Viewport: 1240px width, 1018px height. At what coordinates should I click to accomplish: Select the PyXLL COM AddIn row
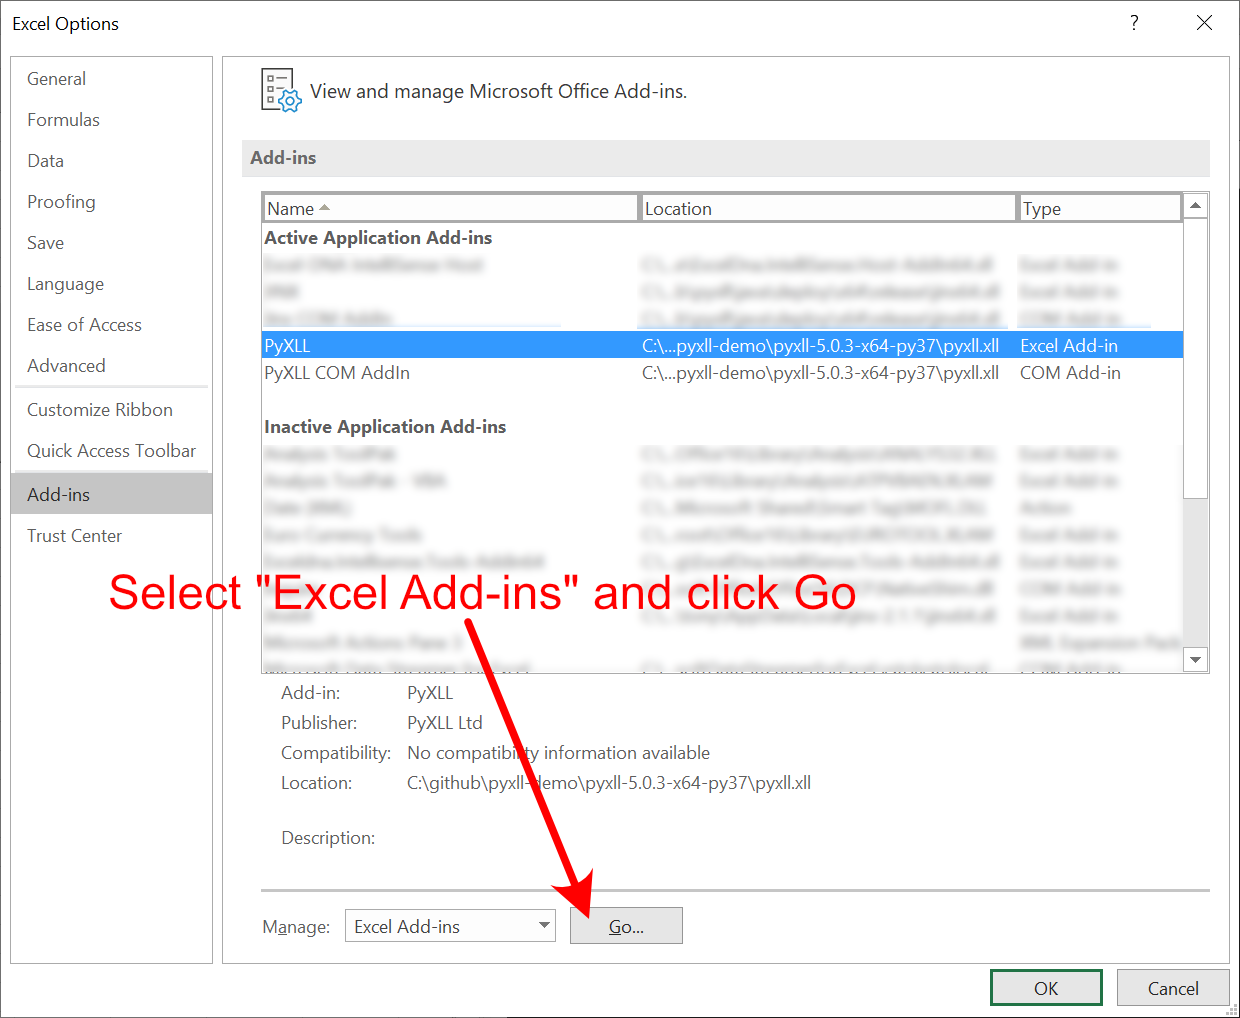point(722,373)
